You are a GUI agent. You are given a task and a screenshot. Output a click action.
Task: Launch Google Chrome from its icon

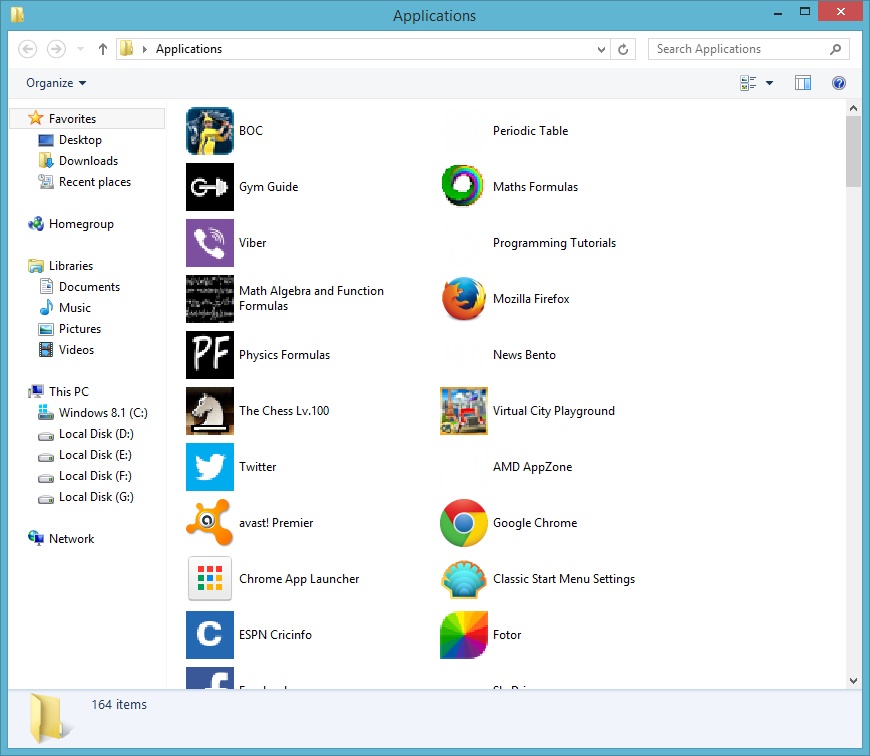(463, 523)
